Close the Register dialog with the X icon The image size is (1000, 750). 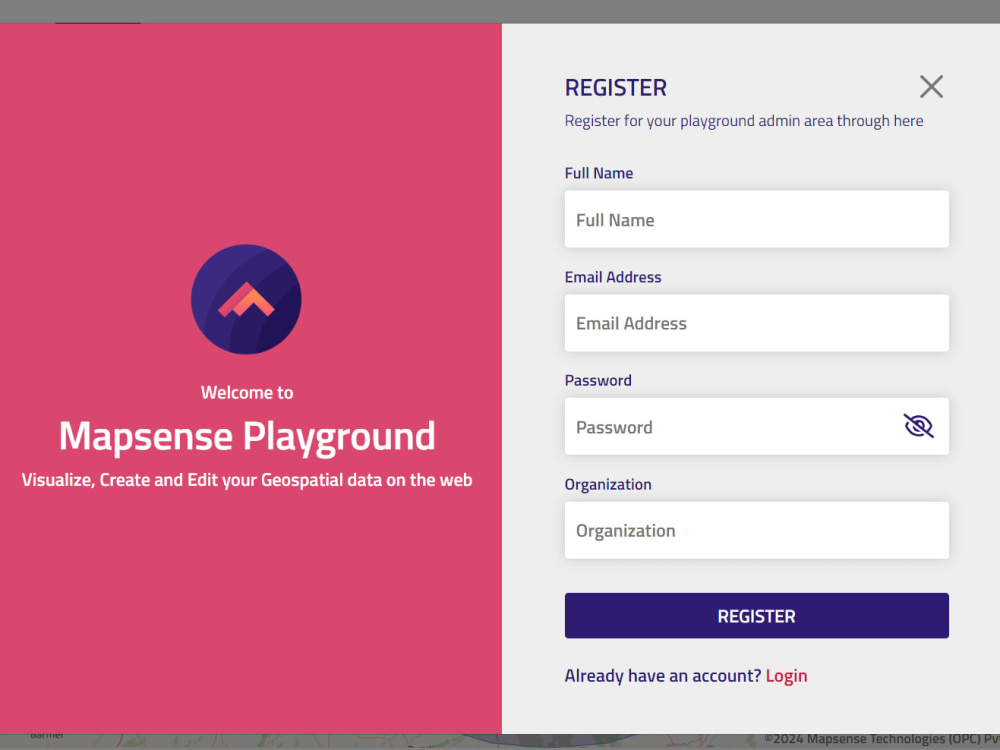coord(931,87)
